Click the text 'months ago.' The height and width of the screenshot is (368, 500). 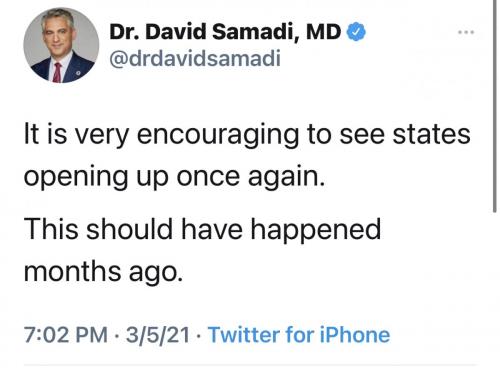[103, 271]
